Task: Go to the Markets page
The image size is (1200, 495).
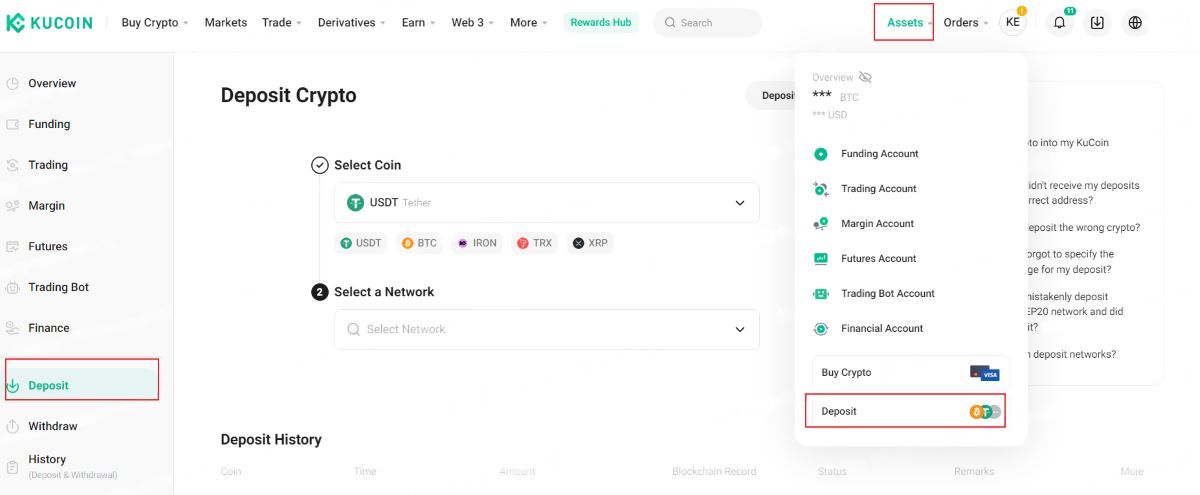Action: coord(226,22)
